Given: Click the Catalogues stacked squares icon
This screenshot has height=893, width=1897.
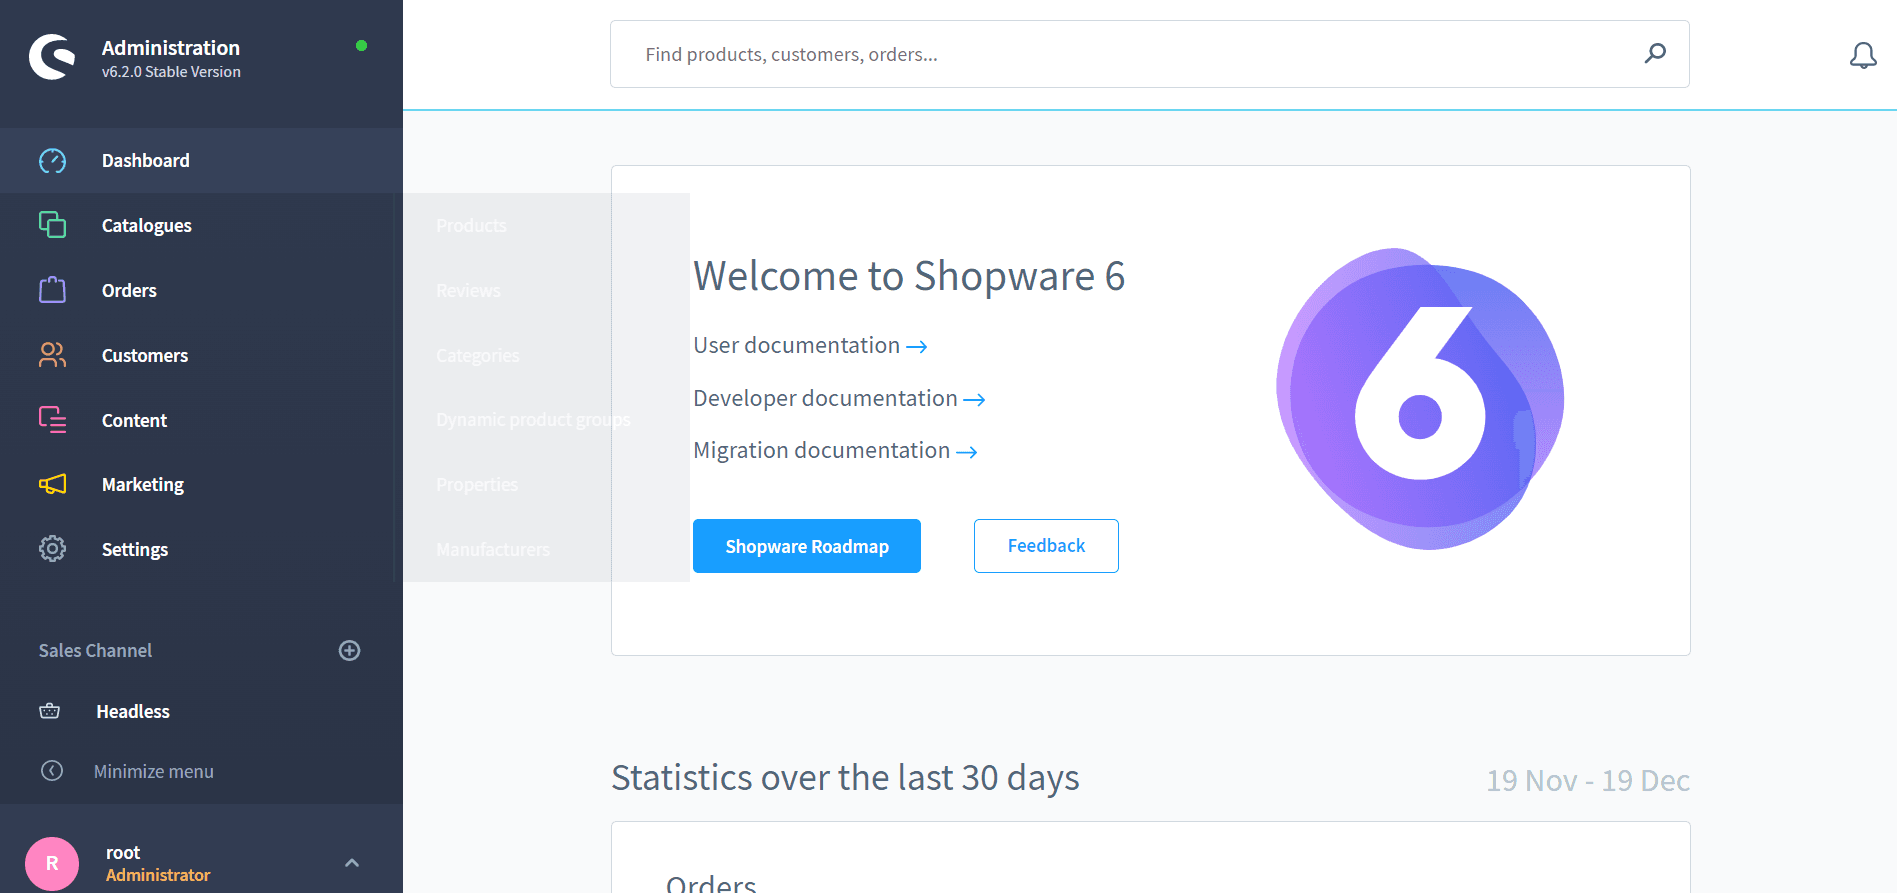Looking at the screenshot, I should coord(52,225).
